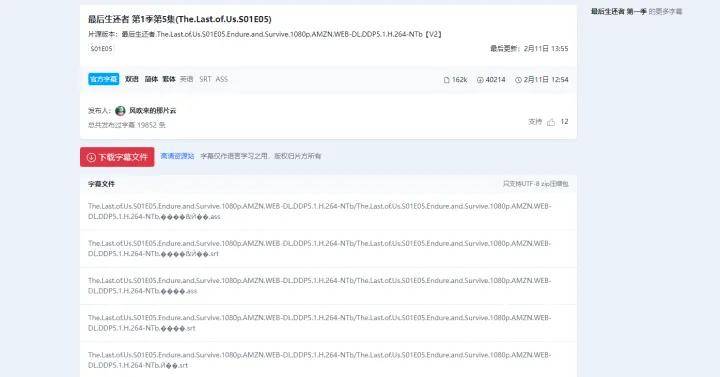
Task: Click 总共发布过字幕 19852 条 text
Action: 127,125
